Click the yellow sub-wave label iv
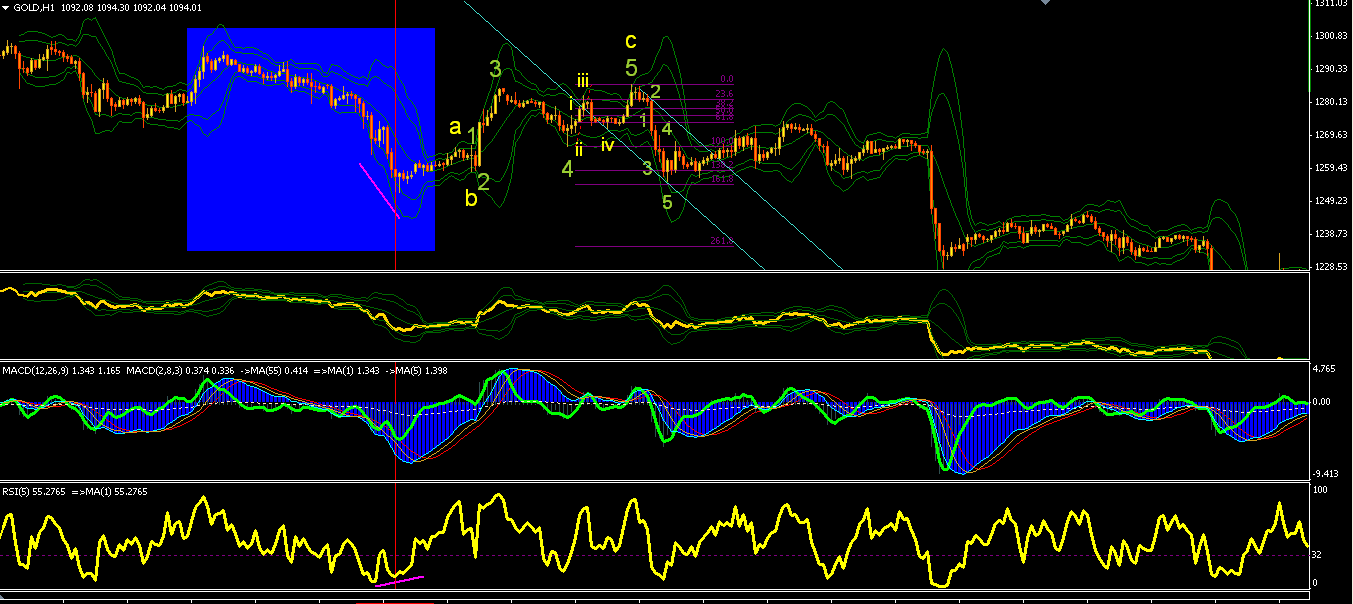The height and width of the screenshot is (604, 1353). (607, 145)
